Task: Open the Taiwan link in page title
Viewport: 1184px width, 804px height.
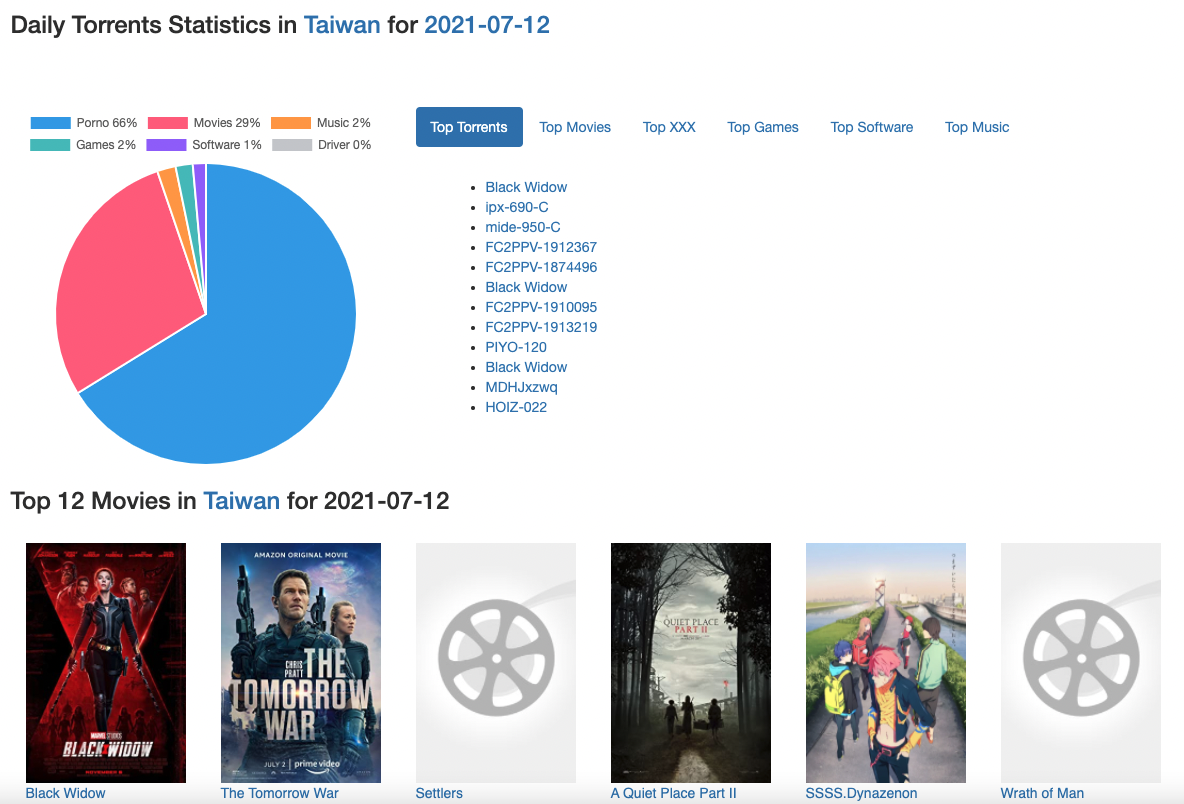Action: tap(342, 25)
